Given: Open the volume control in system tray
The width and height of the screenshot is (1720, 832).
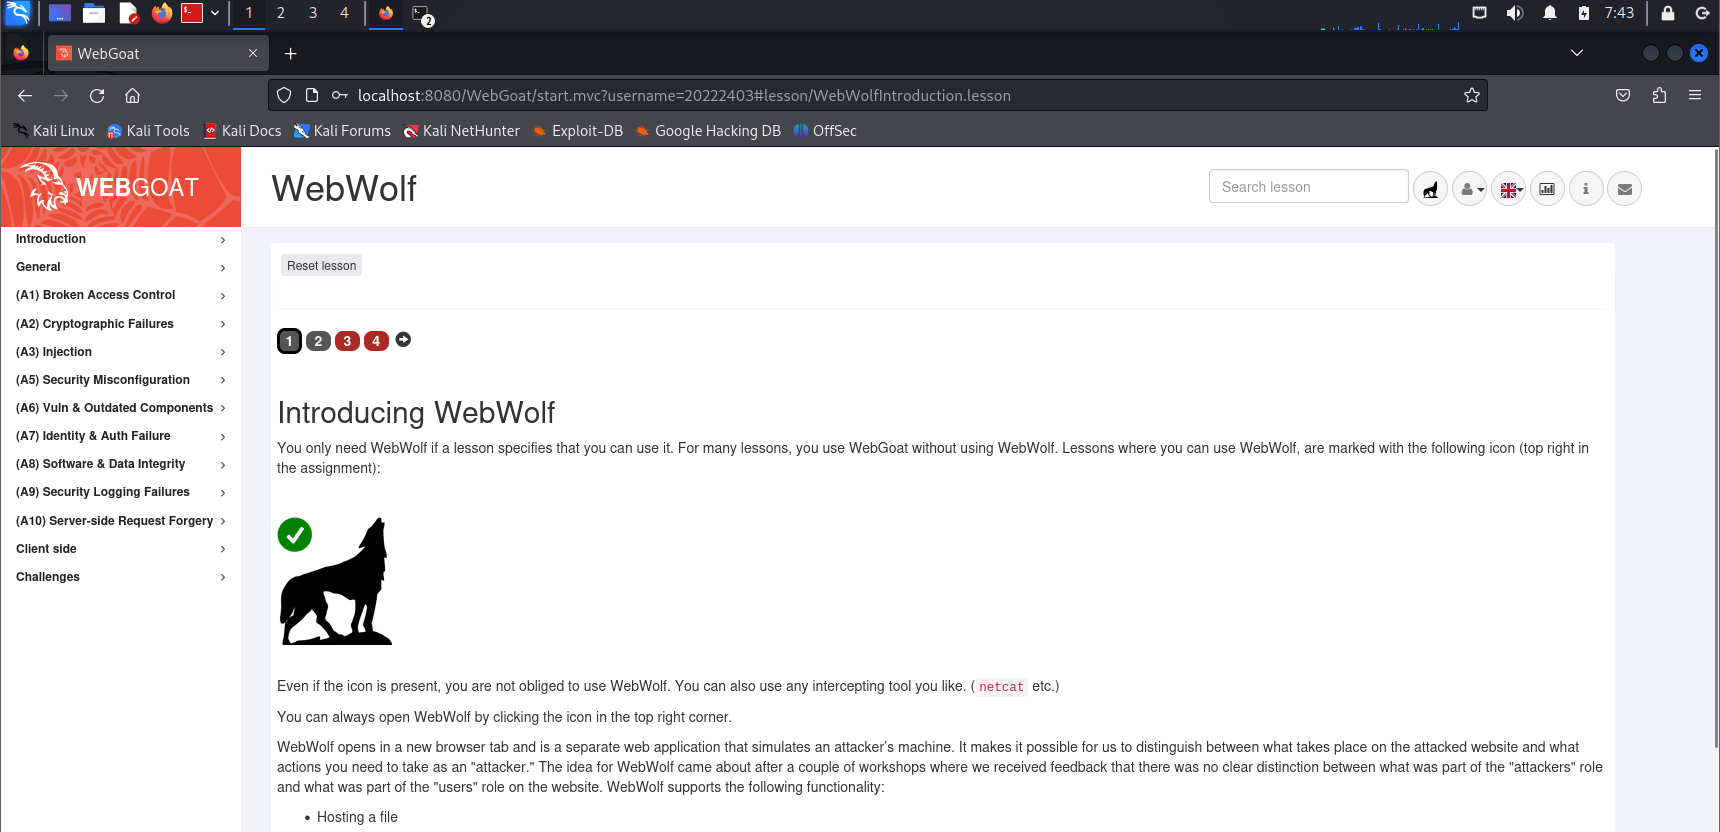Looking at the screenshot, I should tap(1515, 13).
